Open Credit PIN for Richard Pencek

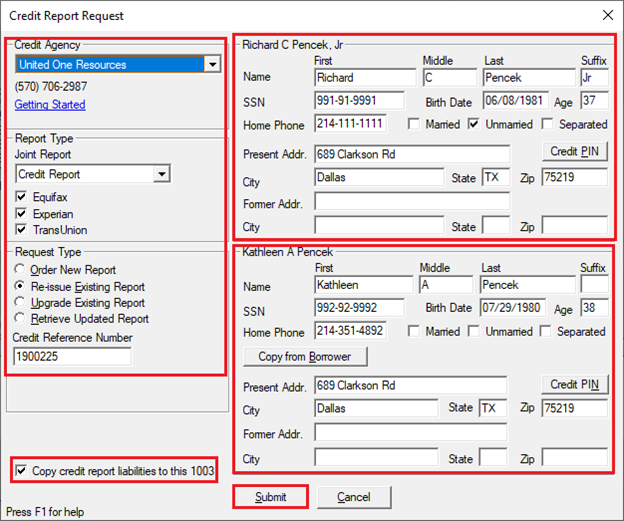tap(574, 151)
